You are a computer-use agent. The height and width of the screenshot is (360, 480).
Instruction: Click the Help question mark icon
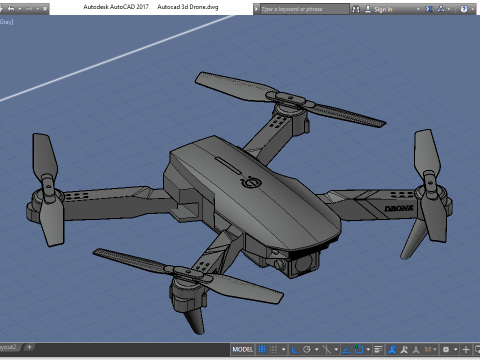click(x=464, y=9)
